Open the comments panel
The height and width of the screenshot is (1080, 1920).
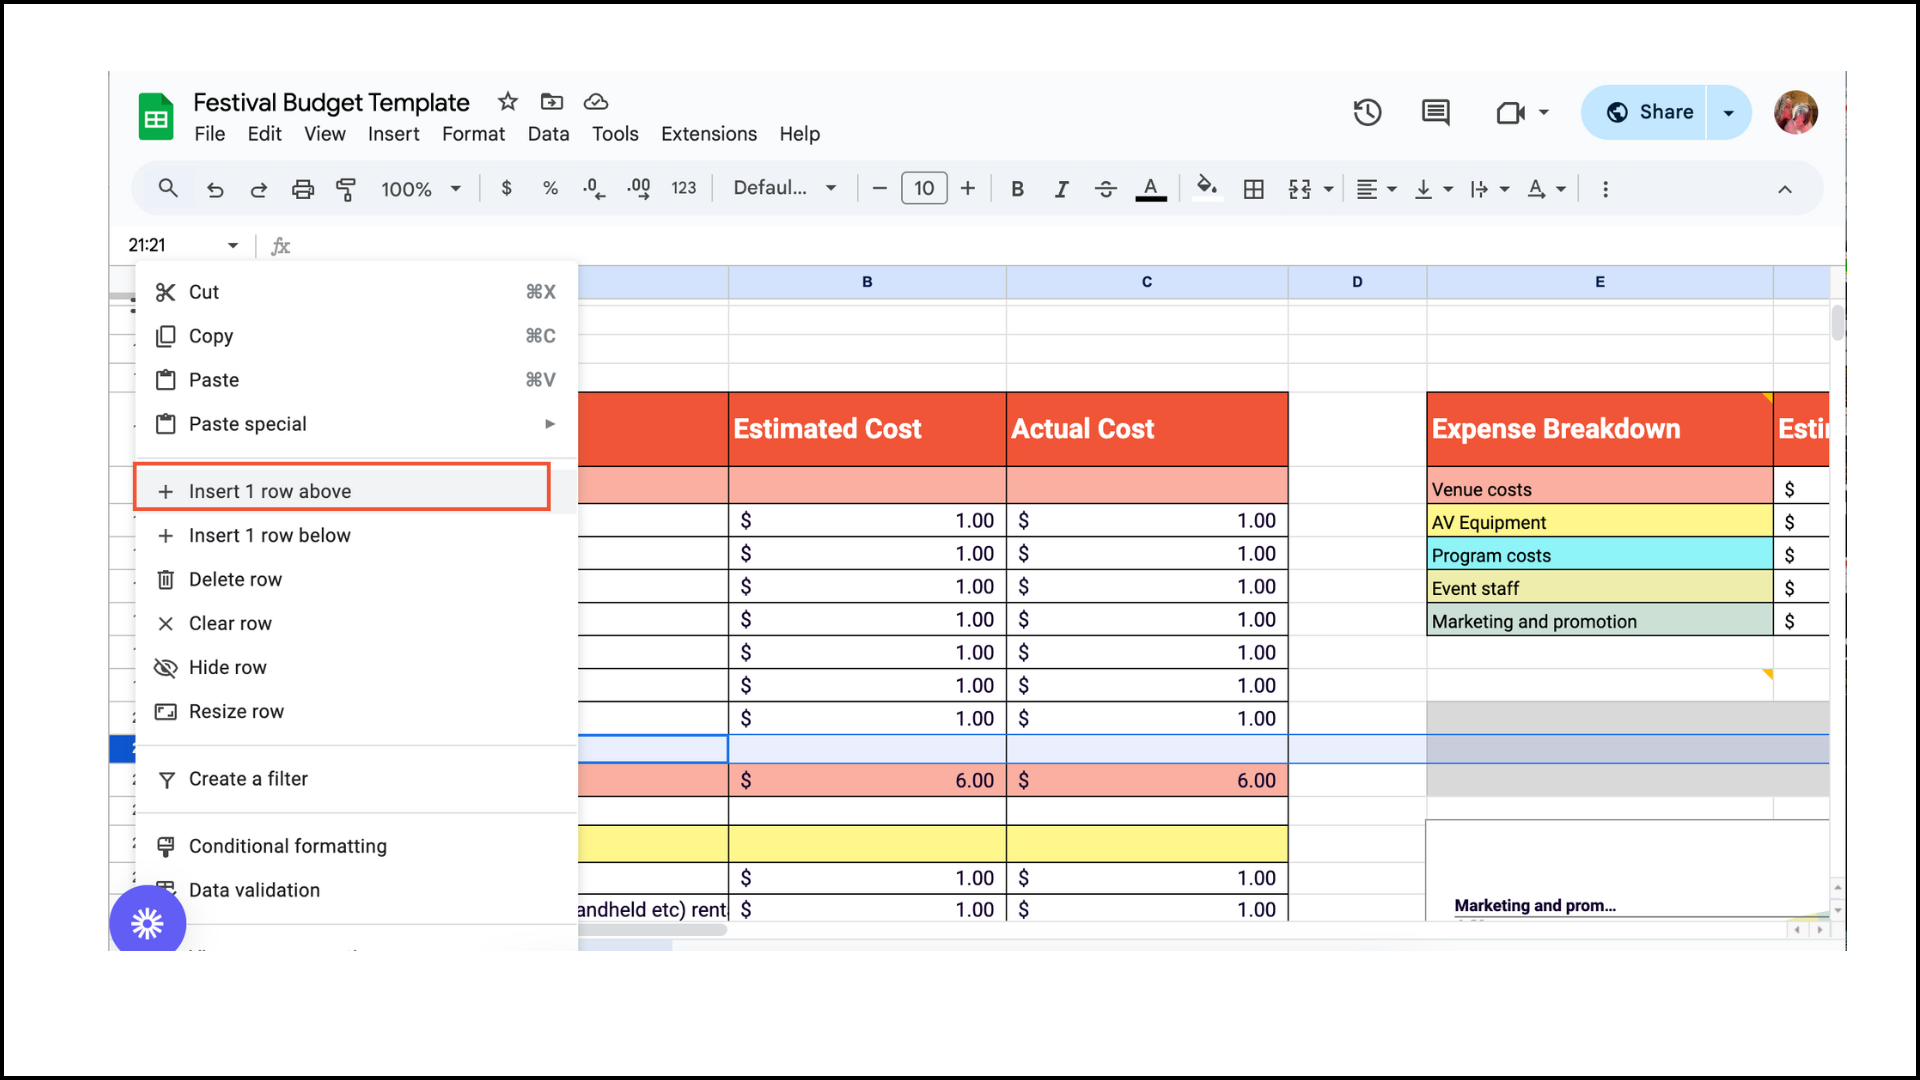pos(1435,112)
